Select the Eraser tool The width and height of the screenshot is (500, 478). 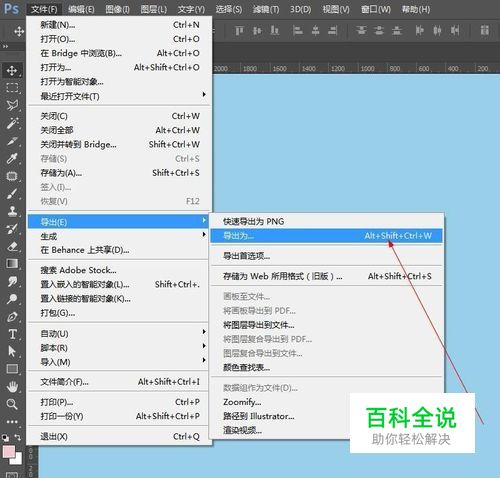click(12, 246)
